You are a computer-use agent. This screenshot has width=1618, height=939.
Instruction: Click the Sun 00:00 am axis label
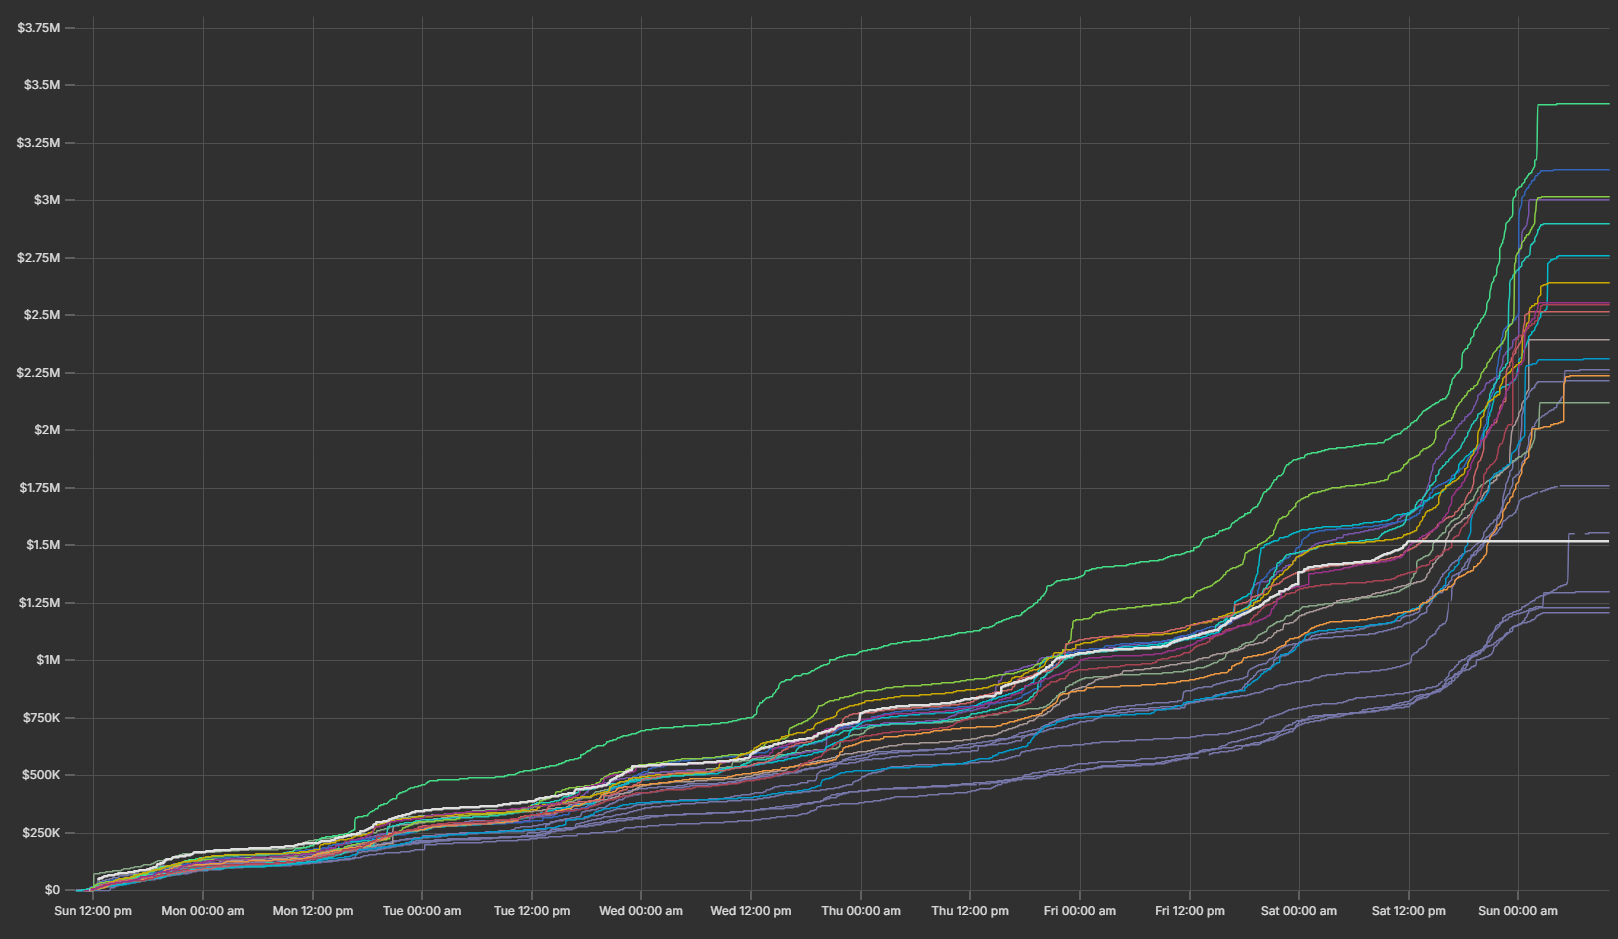click(x=1518, y=911)
